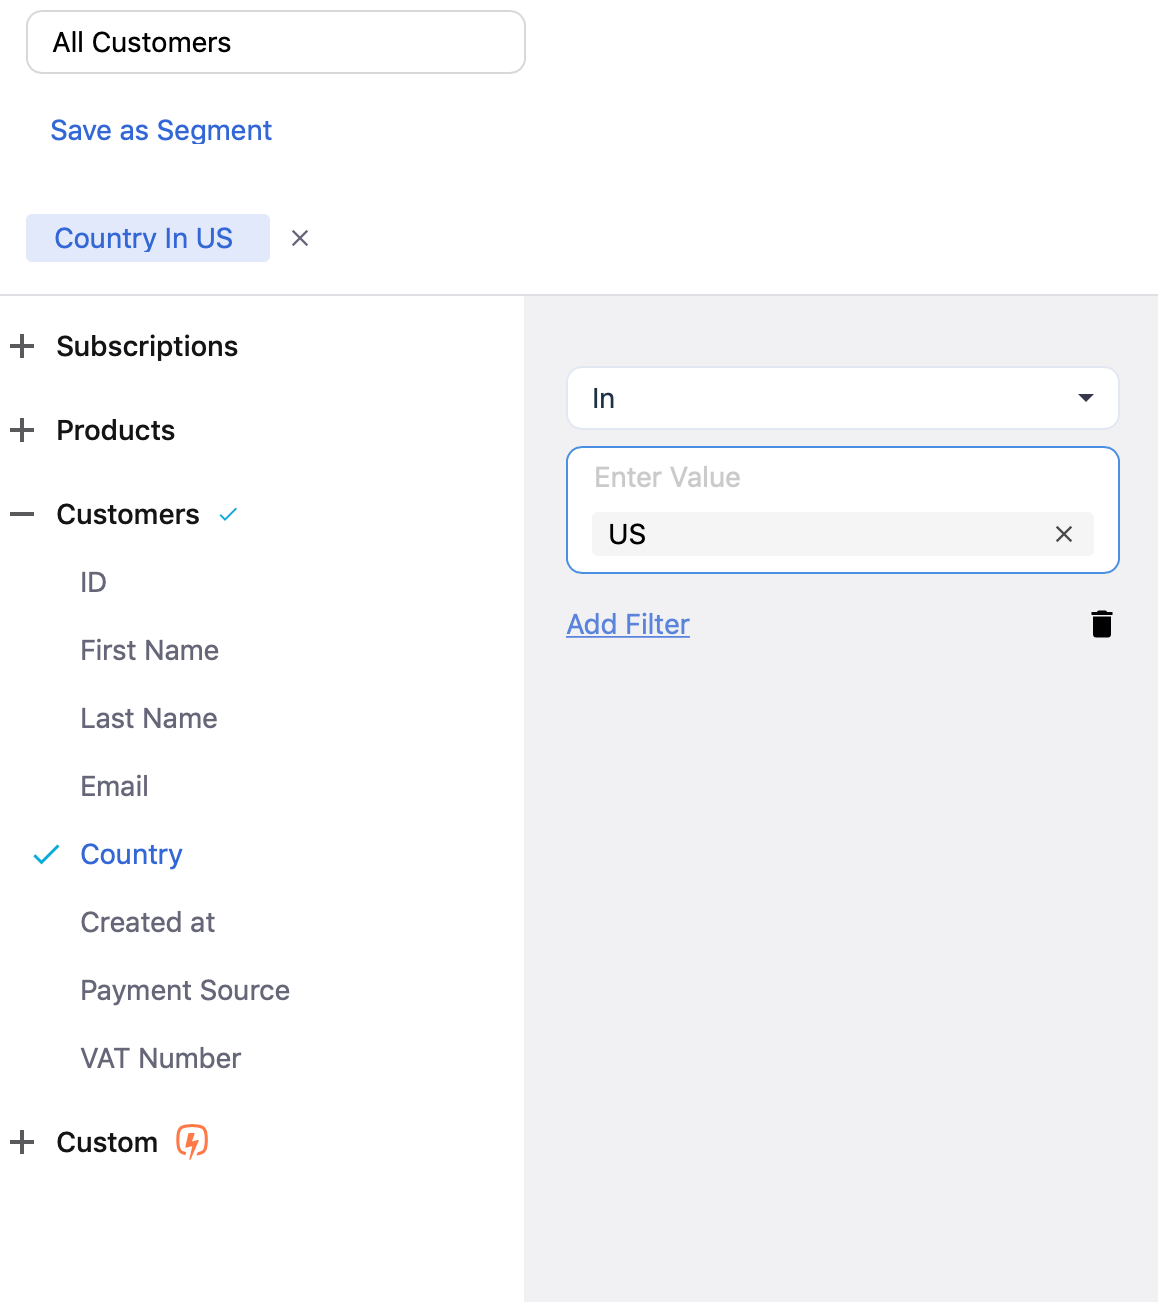The width and height of the screenshot is (1158, 1302).
Task: Remove the Country In US filter tag
Action: [x=299, y=238]
